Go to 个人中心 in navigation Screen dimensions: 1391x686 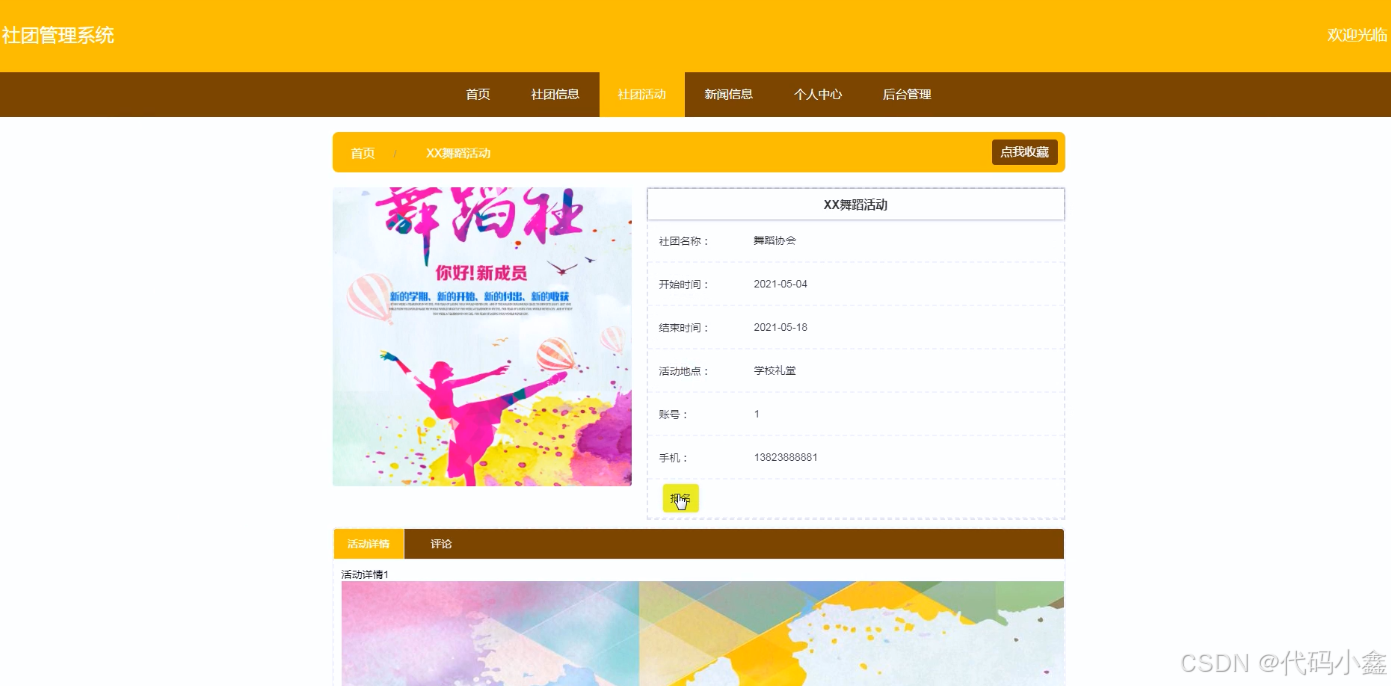click(x=818, y=94)
